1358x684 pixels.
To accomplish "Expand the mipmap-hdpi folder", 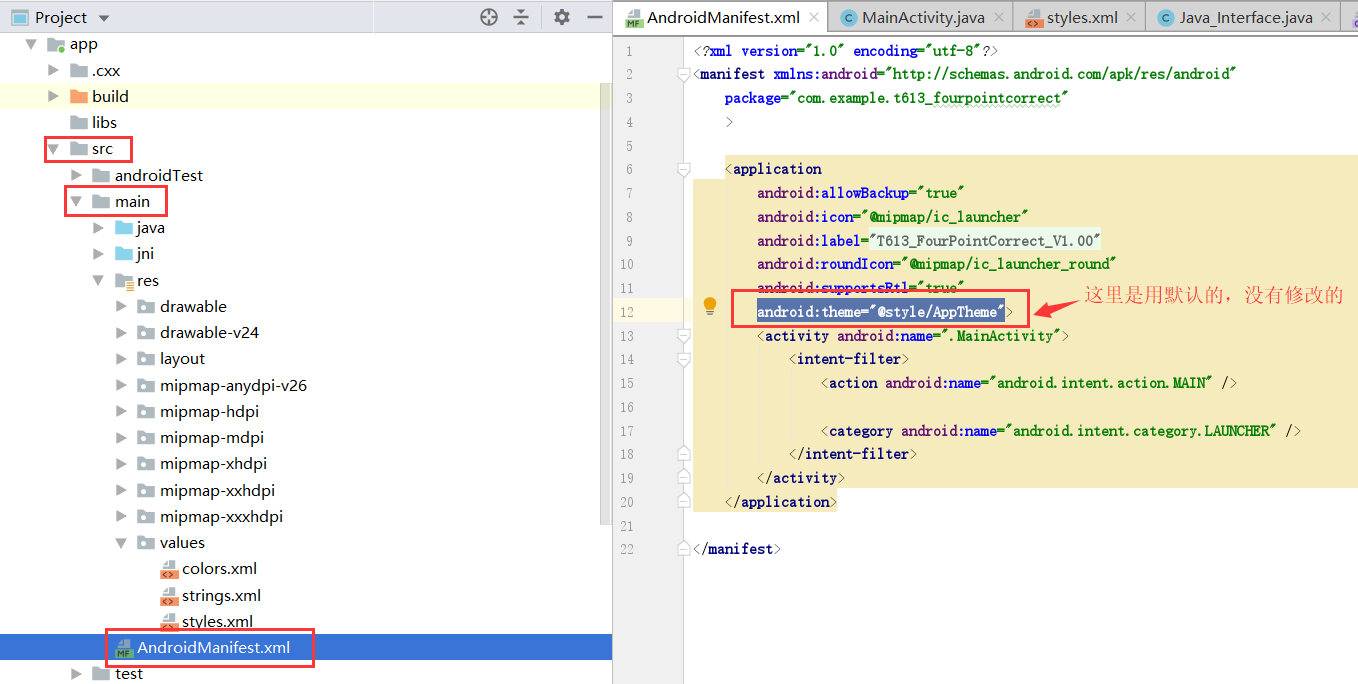I will tap(119, 411).
